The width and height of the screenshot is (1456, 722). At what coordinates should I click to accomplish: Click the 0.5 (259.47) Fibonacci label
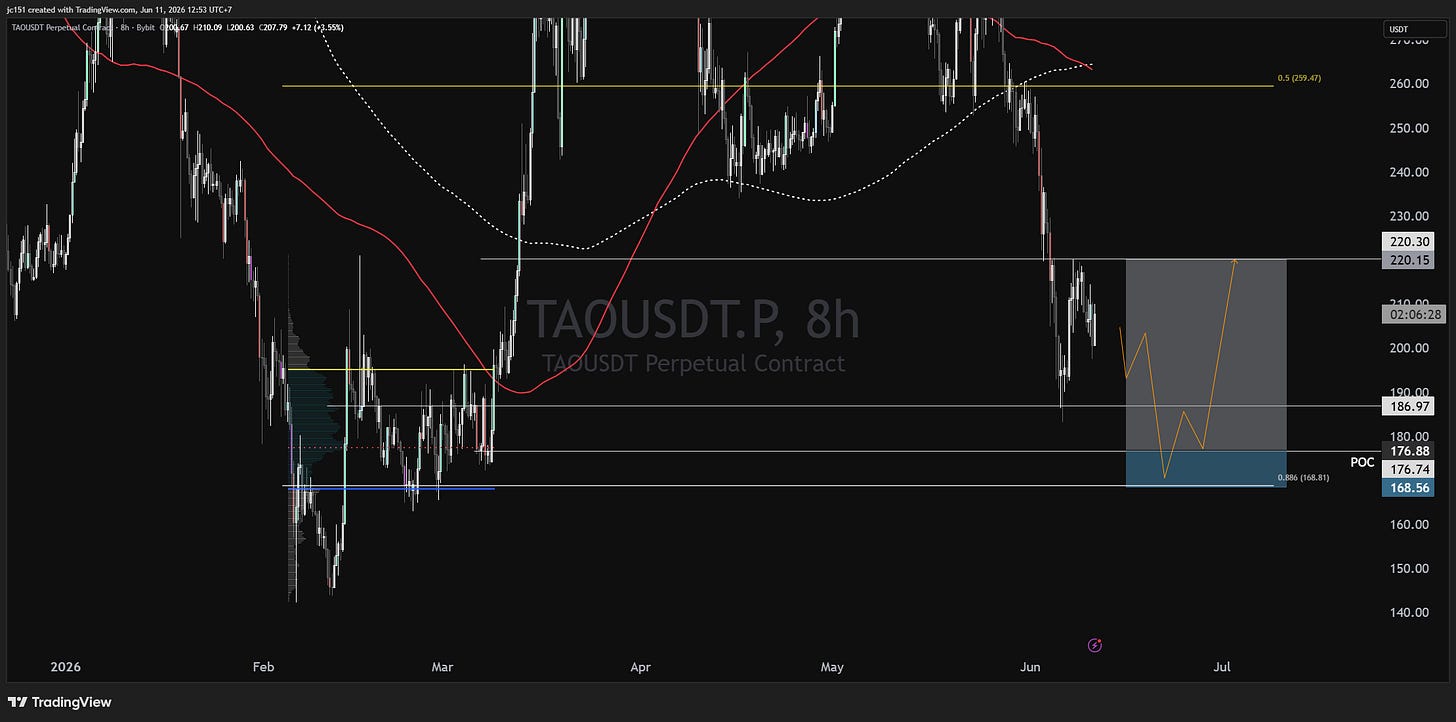point(1300,78)
